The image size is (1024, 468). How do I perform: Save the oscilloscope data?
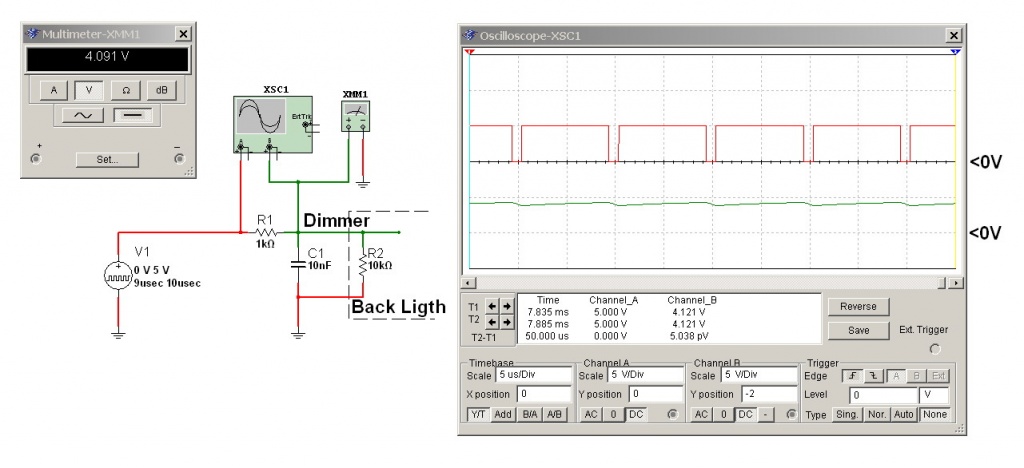[858, 329]
